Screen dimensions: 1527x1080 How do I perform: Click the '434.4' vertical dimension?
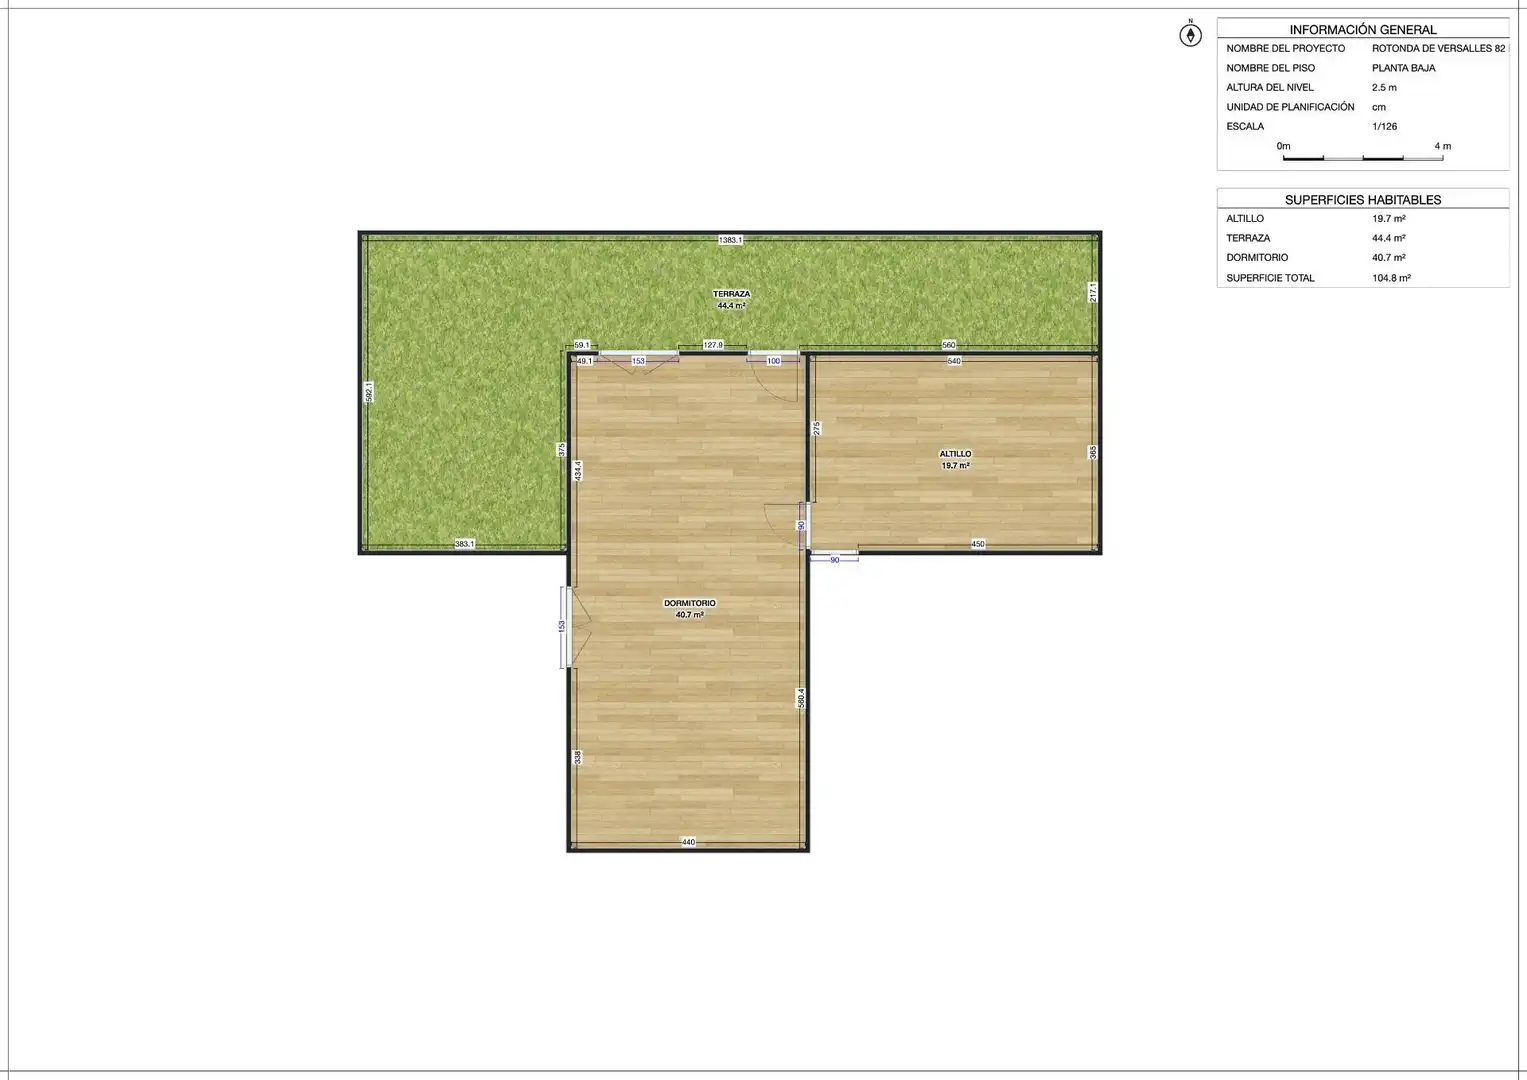[x=578, y=471]
